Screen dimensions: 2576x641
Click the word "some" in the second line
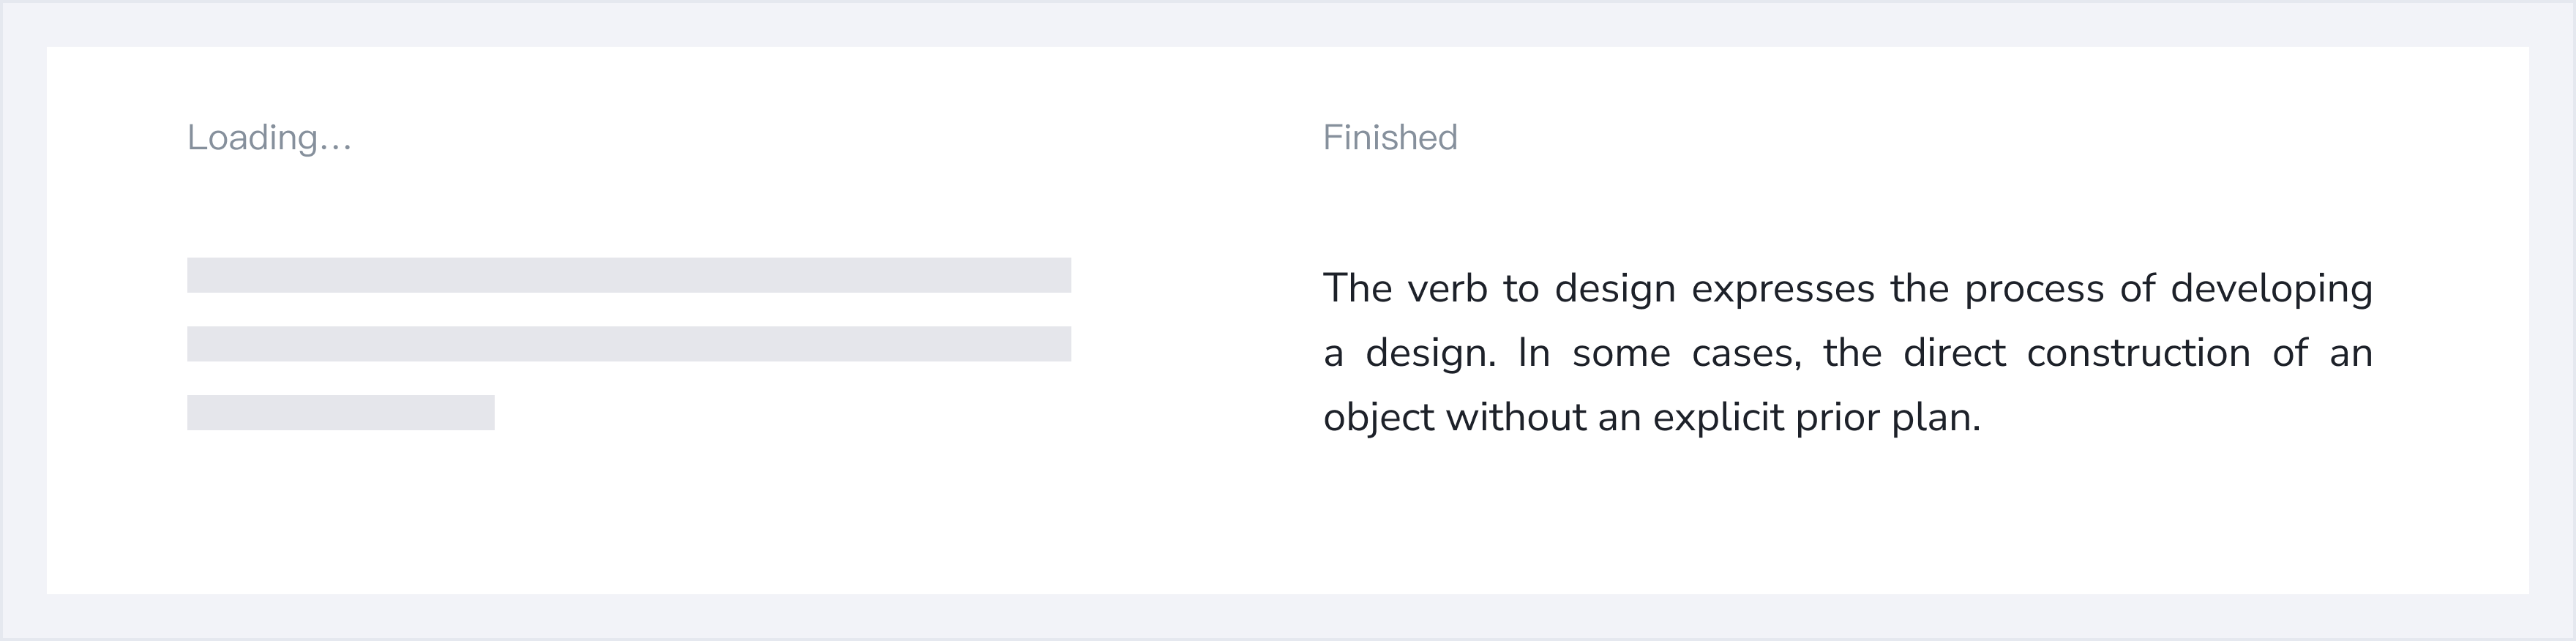coord(1621,353)
